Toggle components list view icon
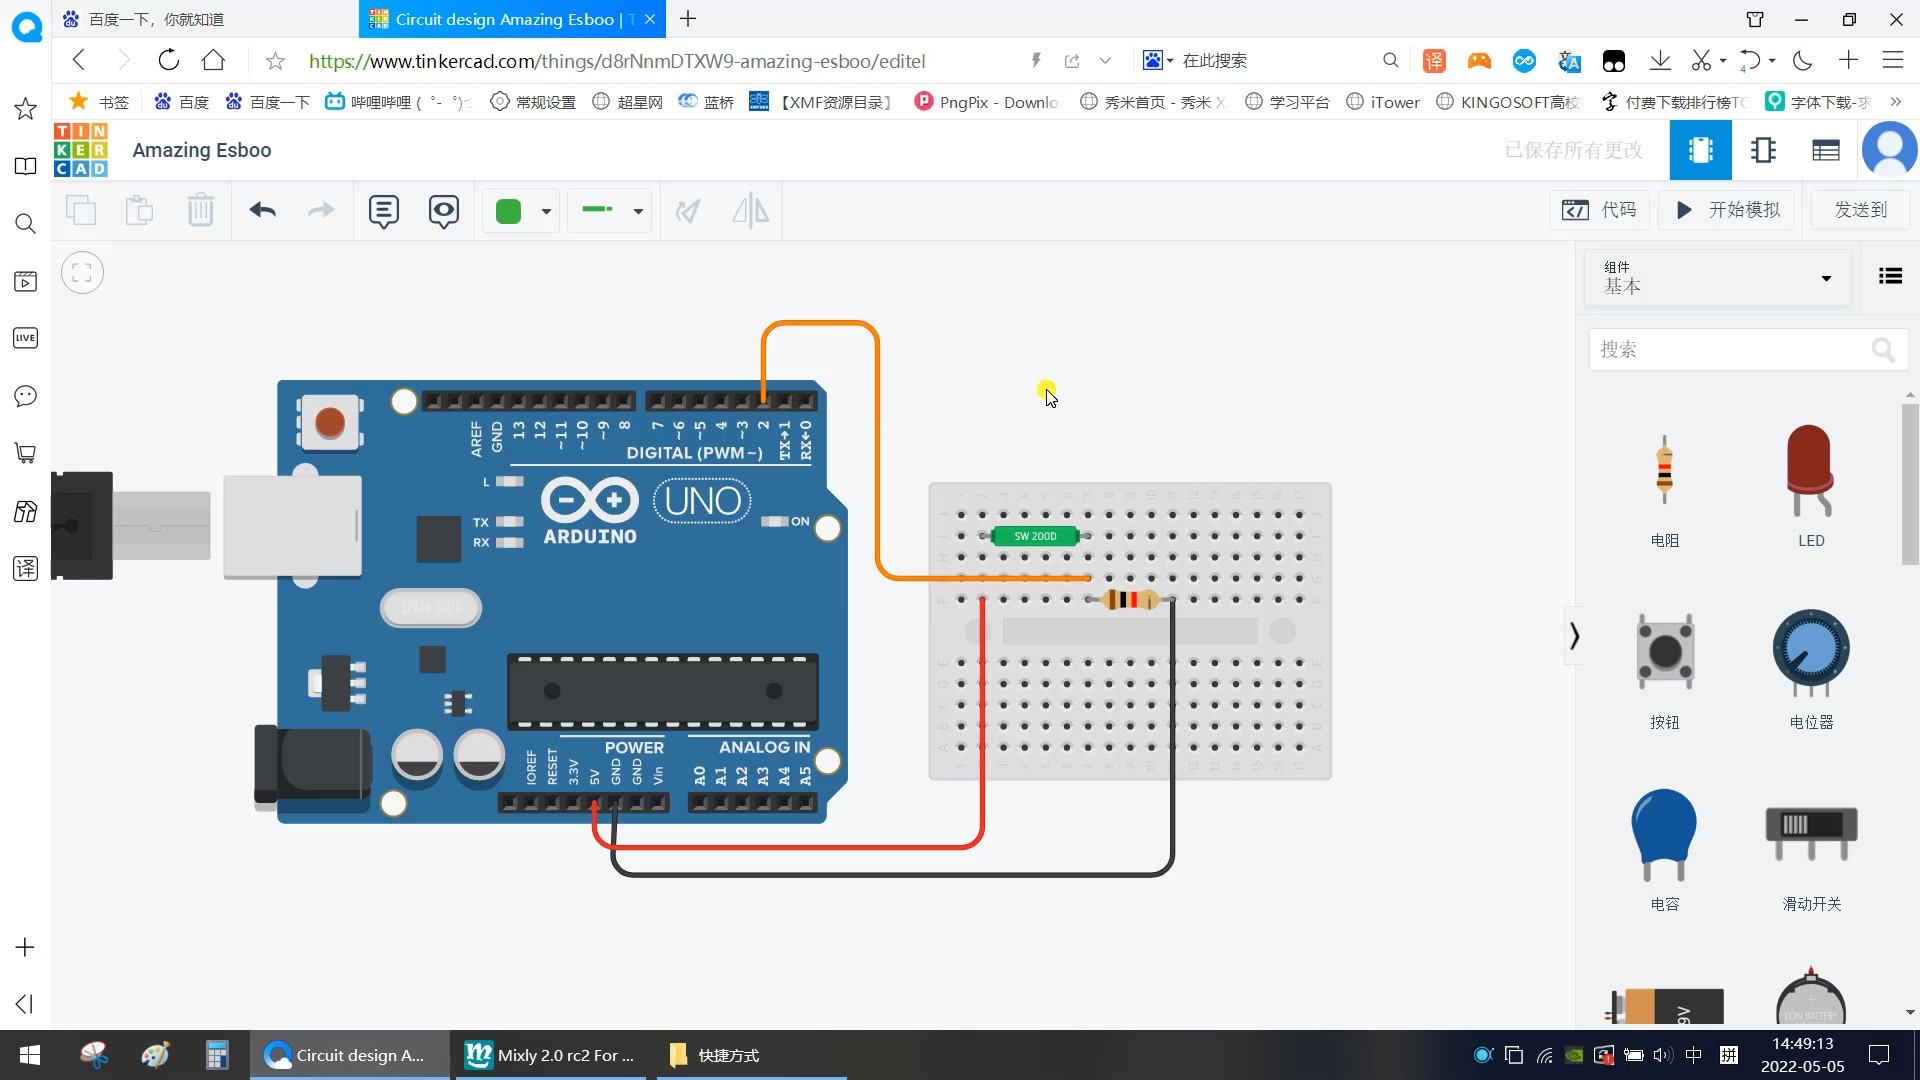 1890,276
